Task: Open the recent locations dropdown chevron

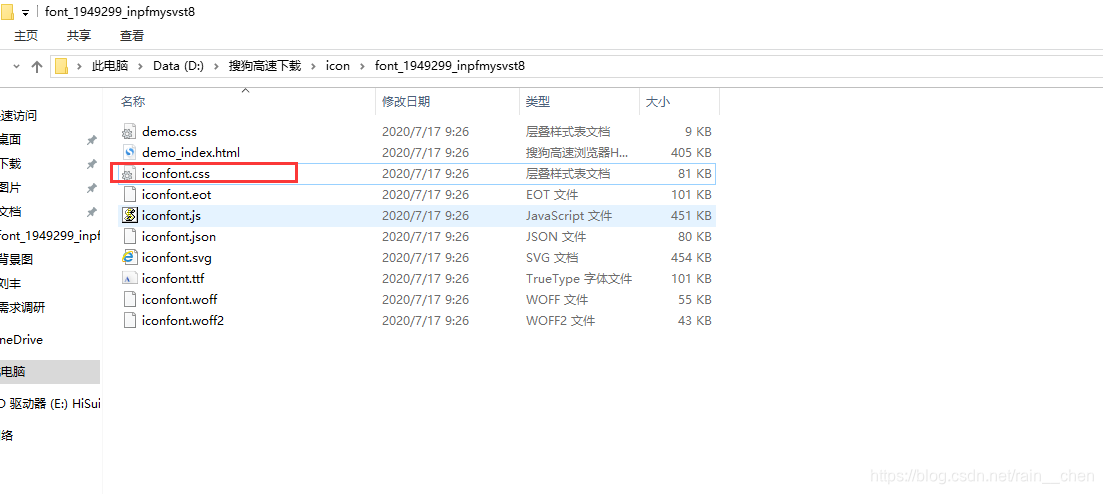Action: [17, 66]
